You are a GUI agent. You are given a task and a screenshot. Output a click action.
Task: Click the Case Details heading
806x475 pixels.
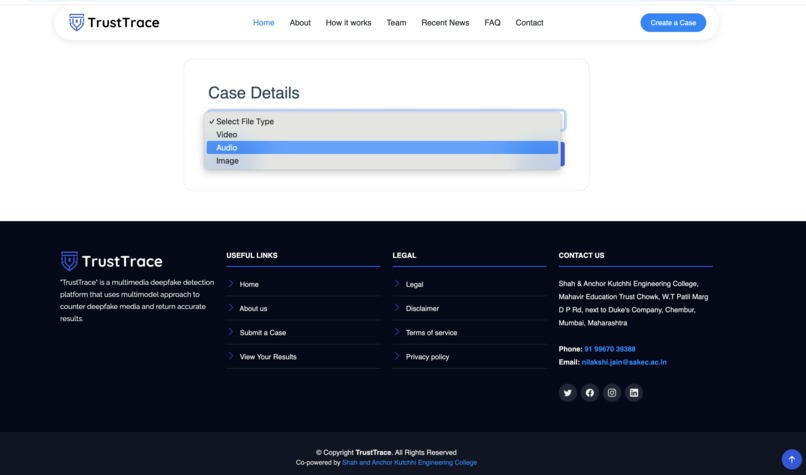pos(253,93)
